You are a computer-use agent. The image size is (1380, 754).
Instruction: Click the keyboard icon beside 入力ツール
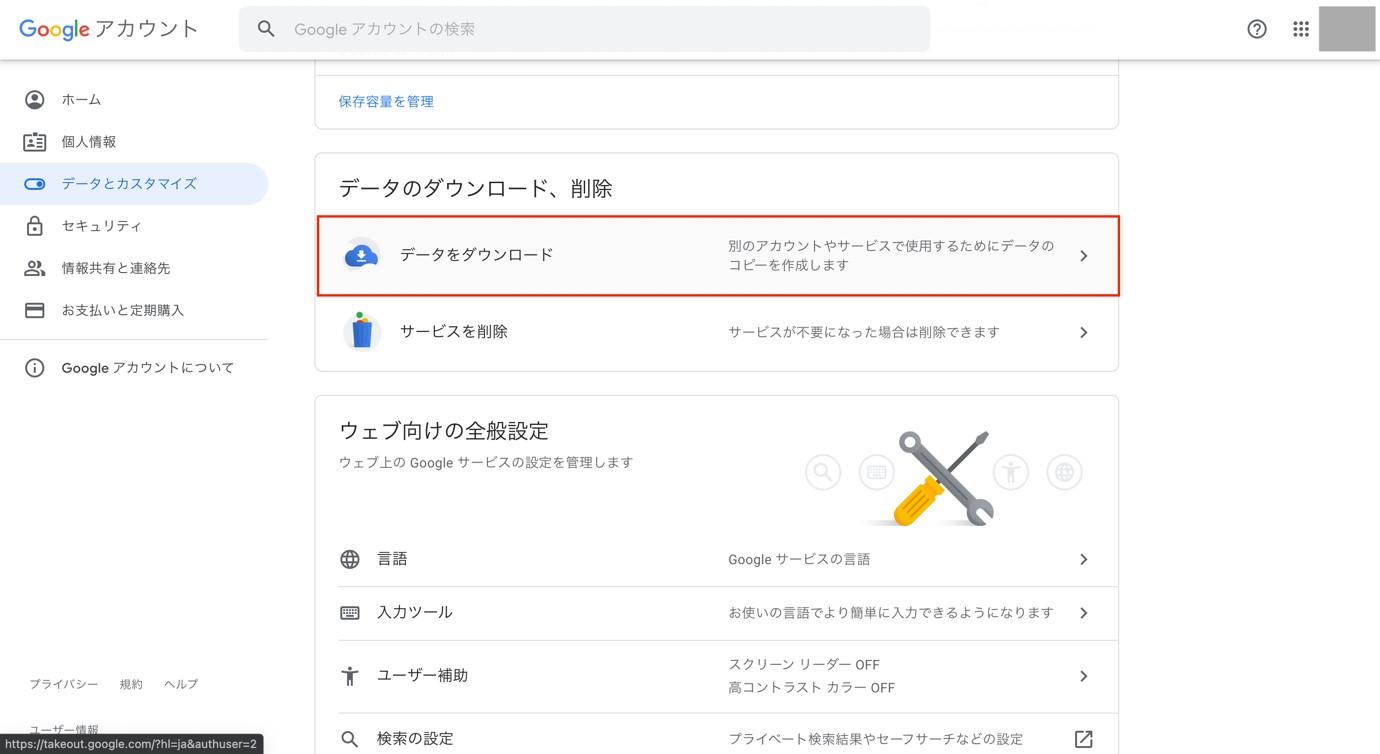349,611
